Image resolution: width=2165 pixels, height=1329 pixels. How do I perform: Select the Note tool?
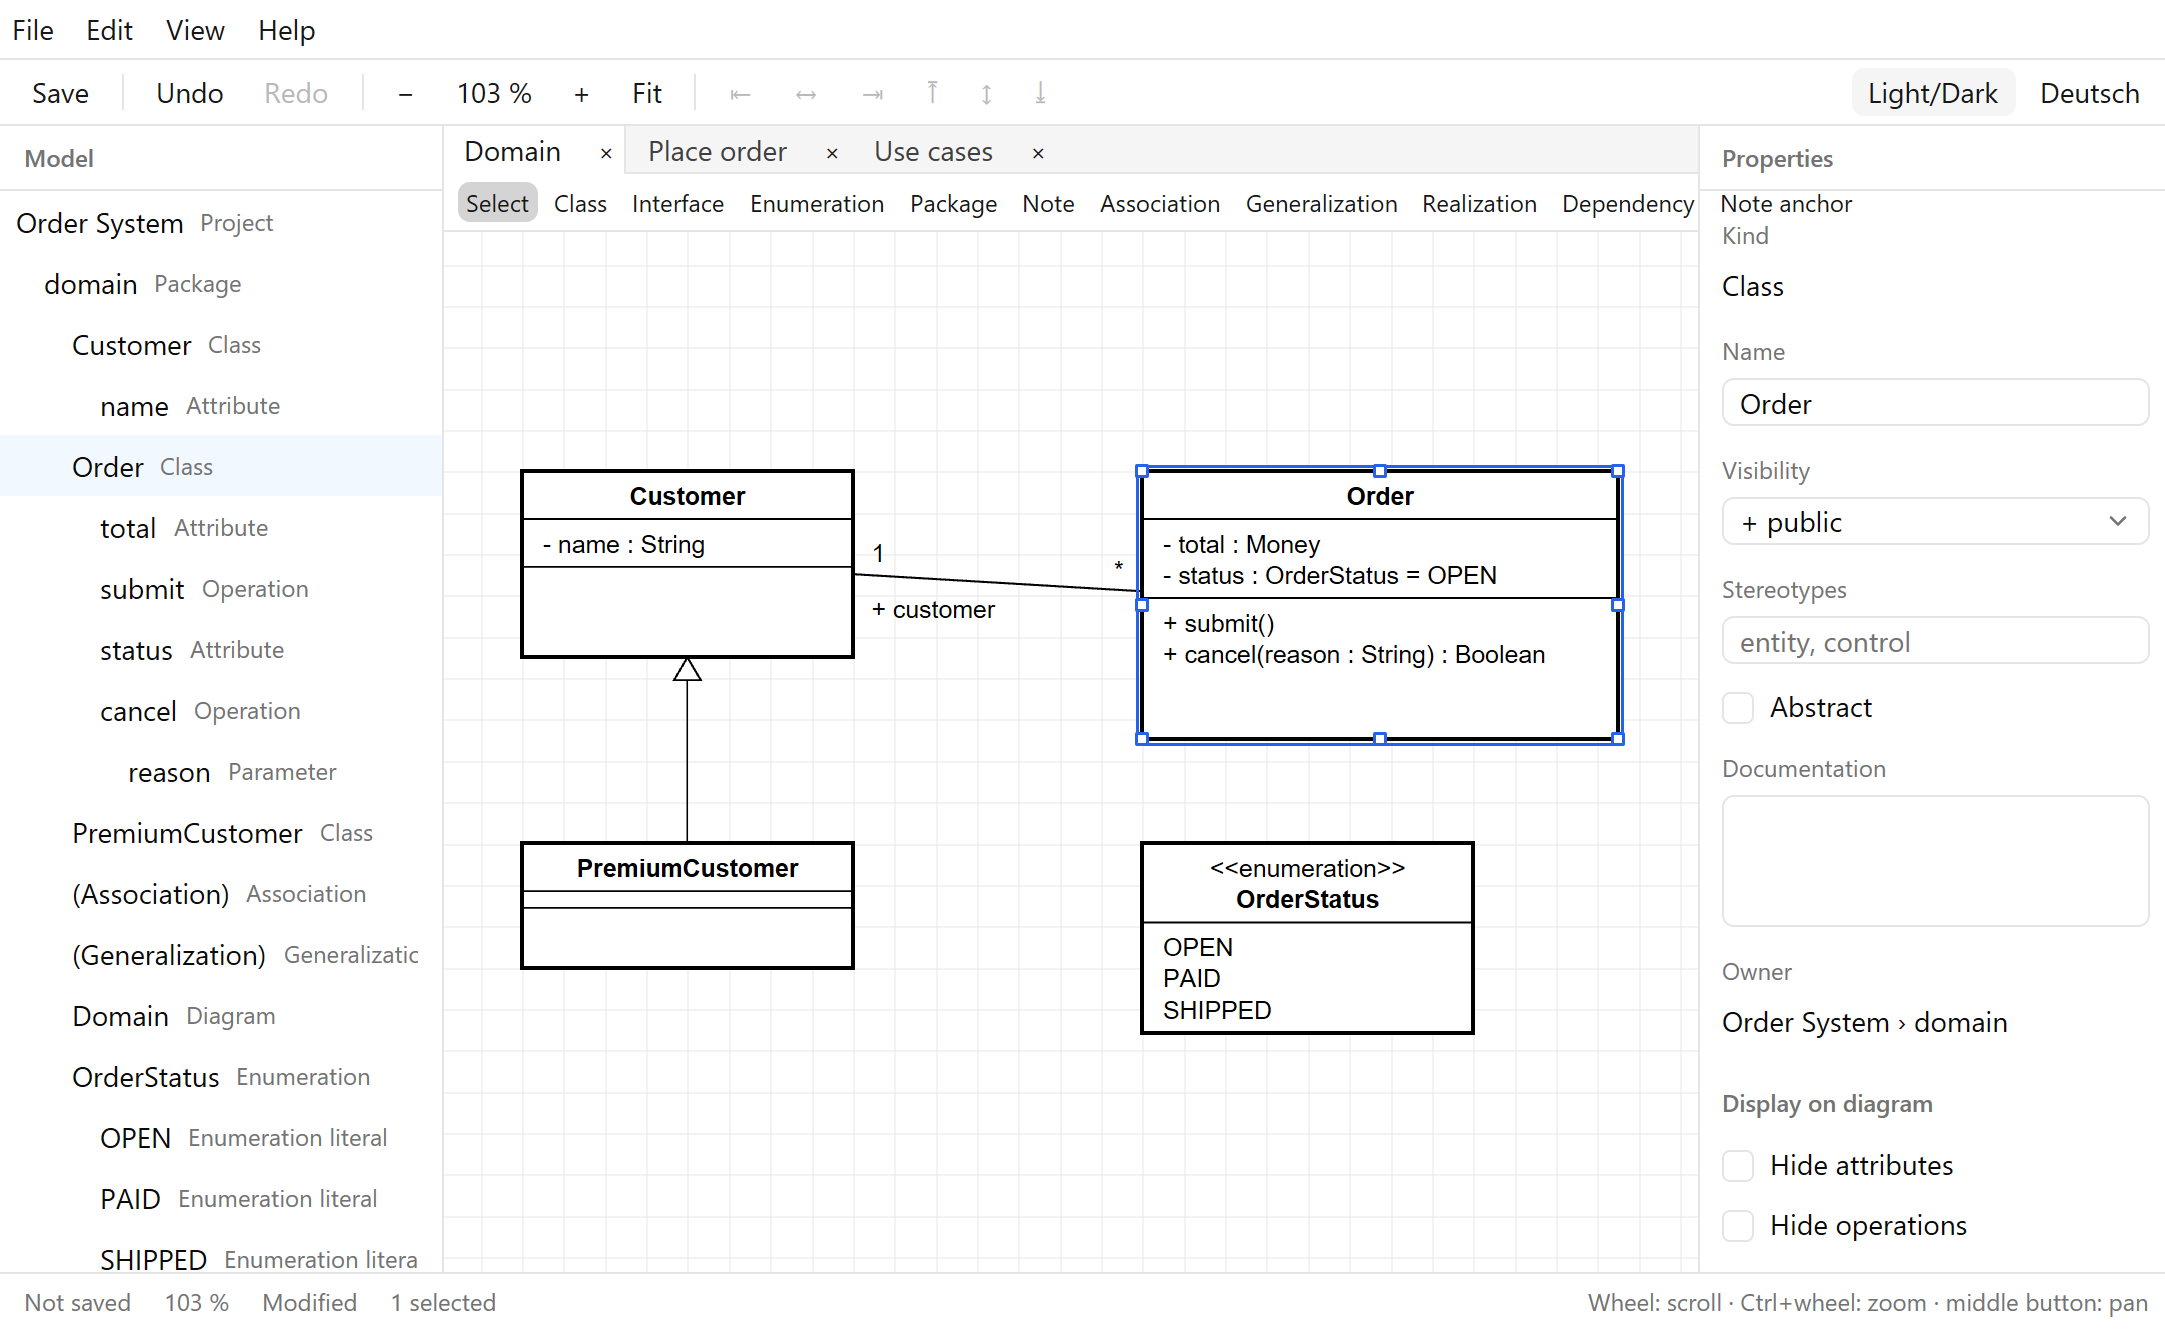pyautogui.click(x=1048, y=204)
